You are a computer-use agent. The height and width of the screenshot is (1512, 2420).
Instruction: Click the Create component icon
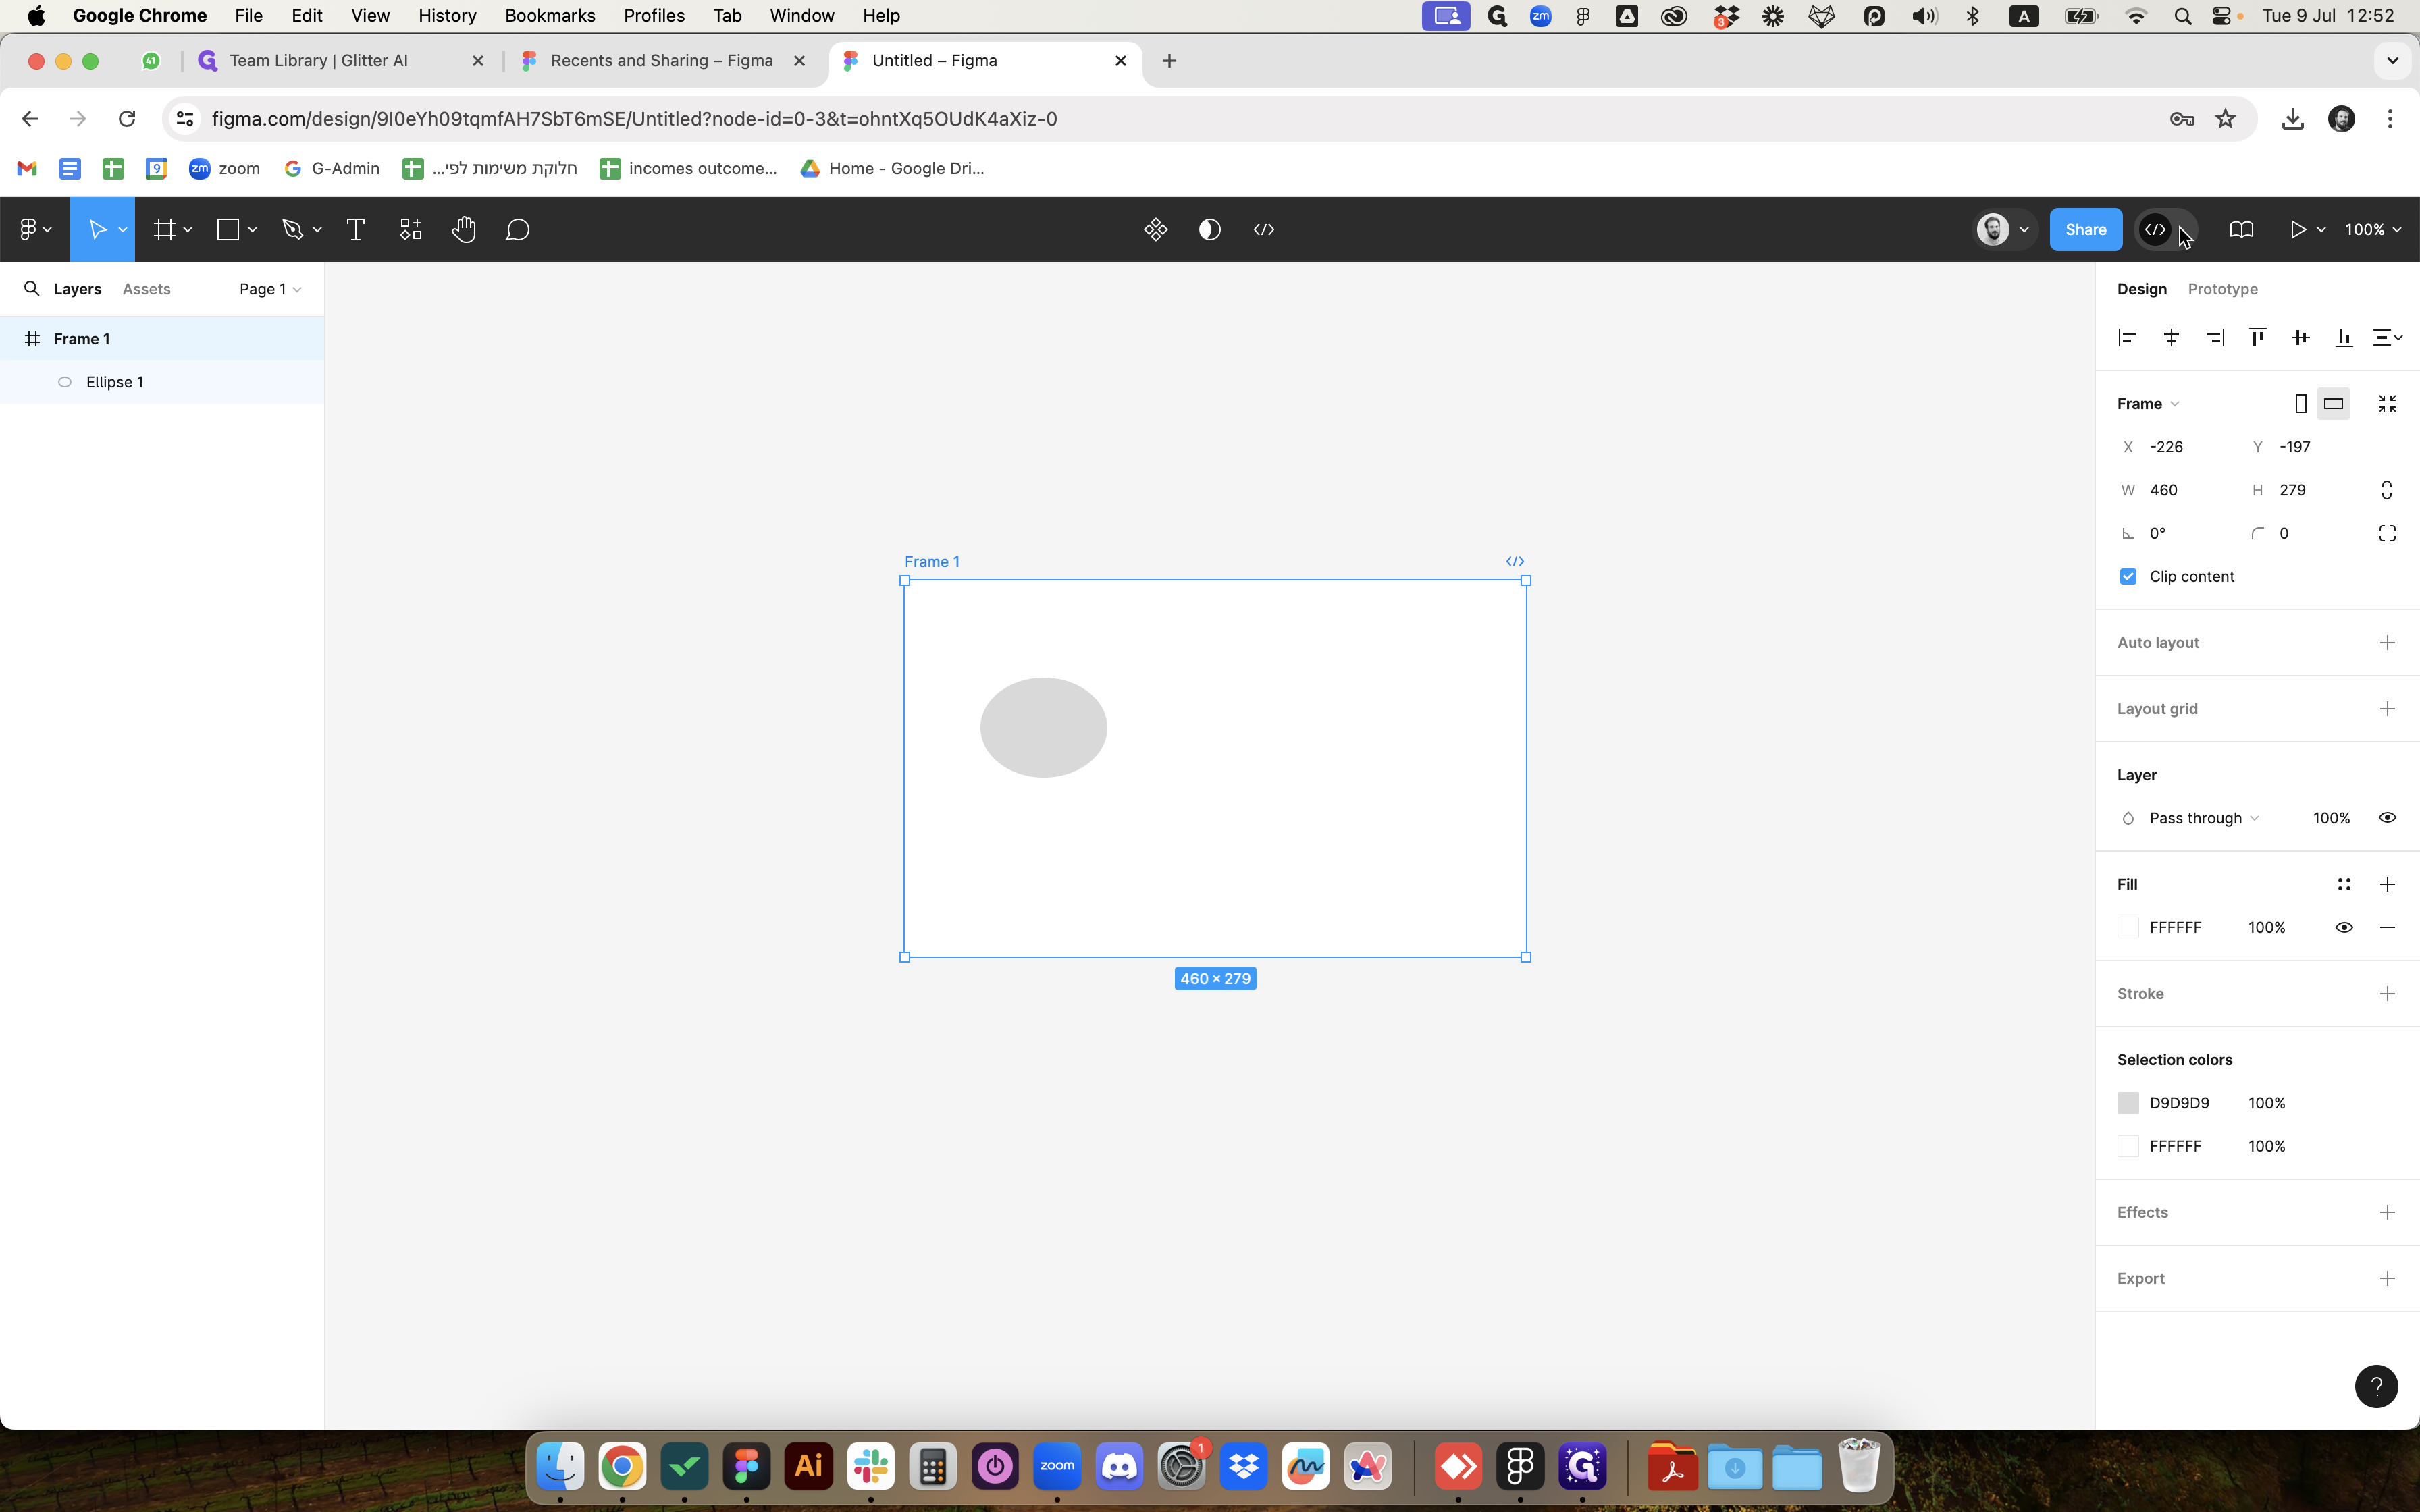pos(1155,230)
